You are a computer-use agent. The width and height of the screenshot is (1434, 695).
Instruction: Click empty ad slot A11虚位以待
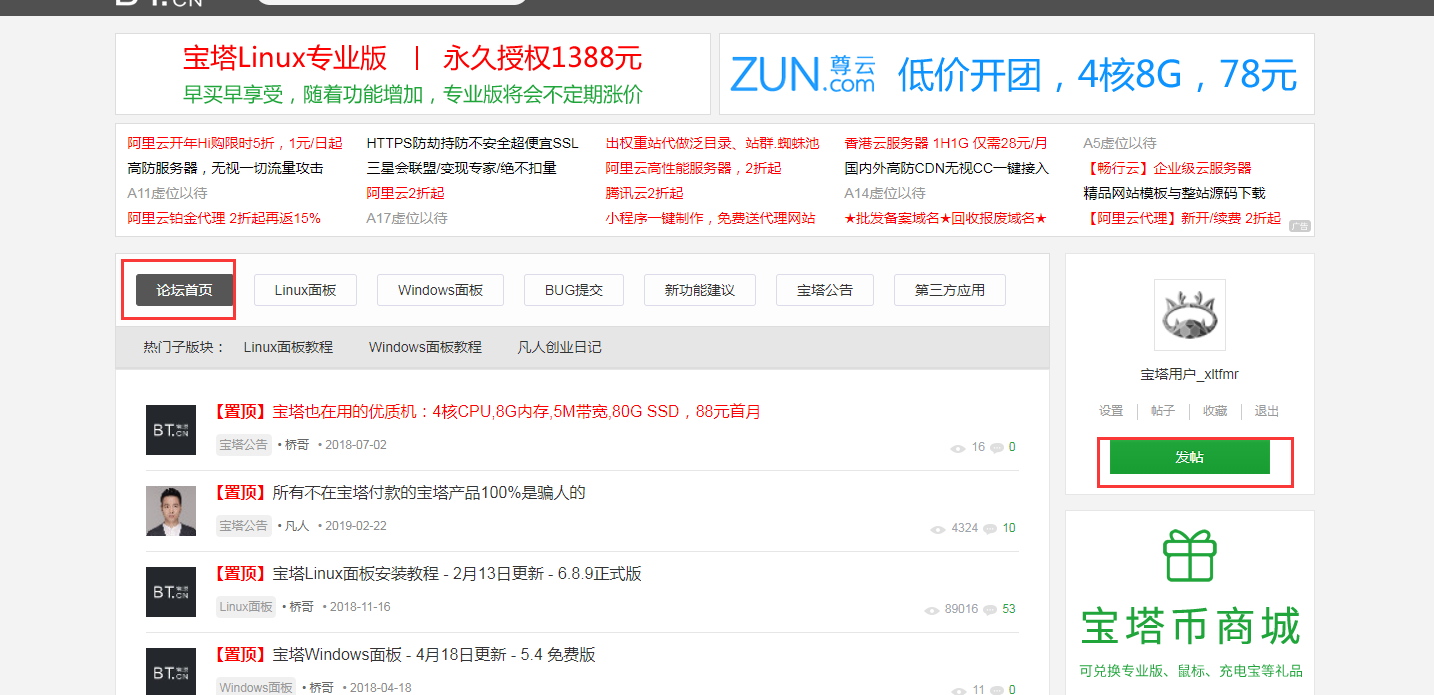click(167, 193)
